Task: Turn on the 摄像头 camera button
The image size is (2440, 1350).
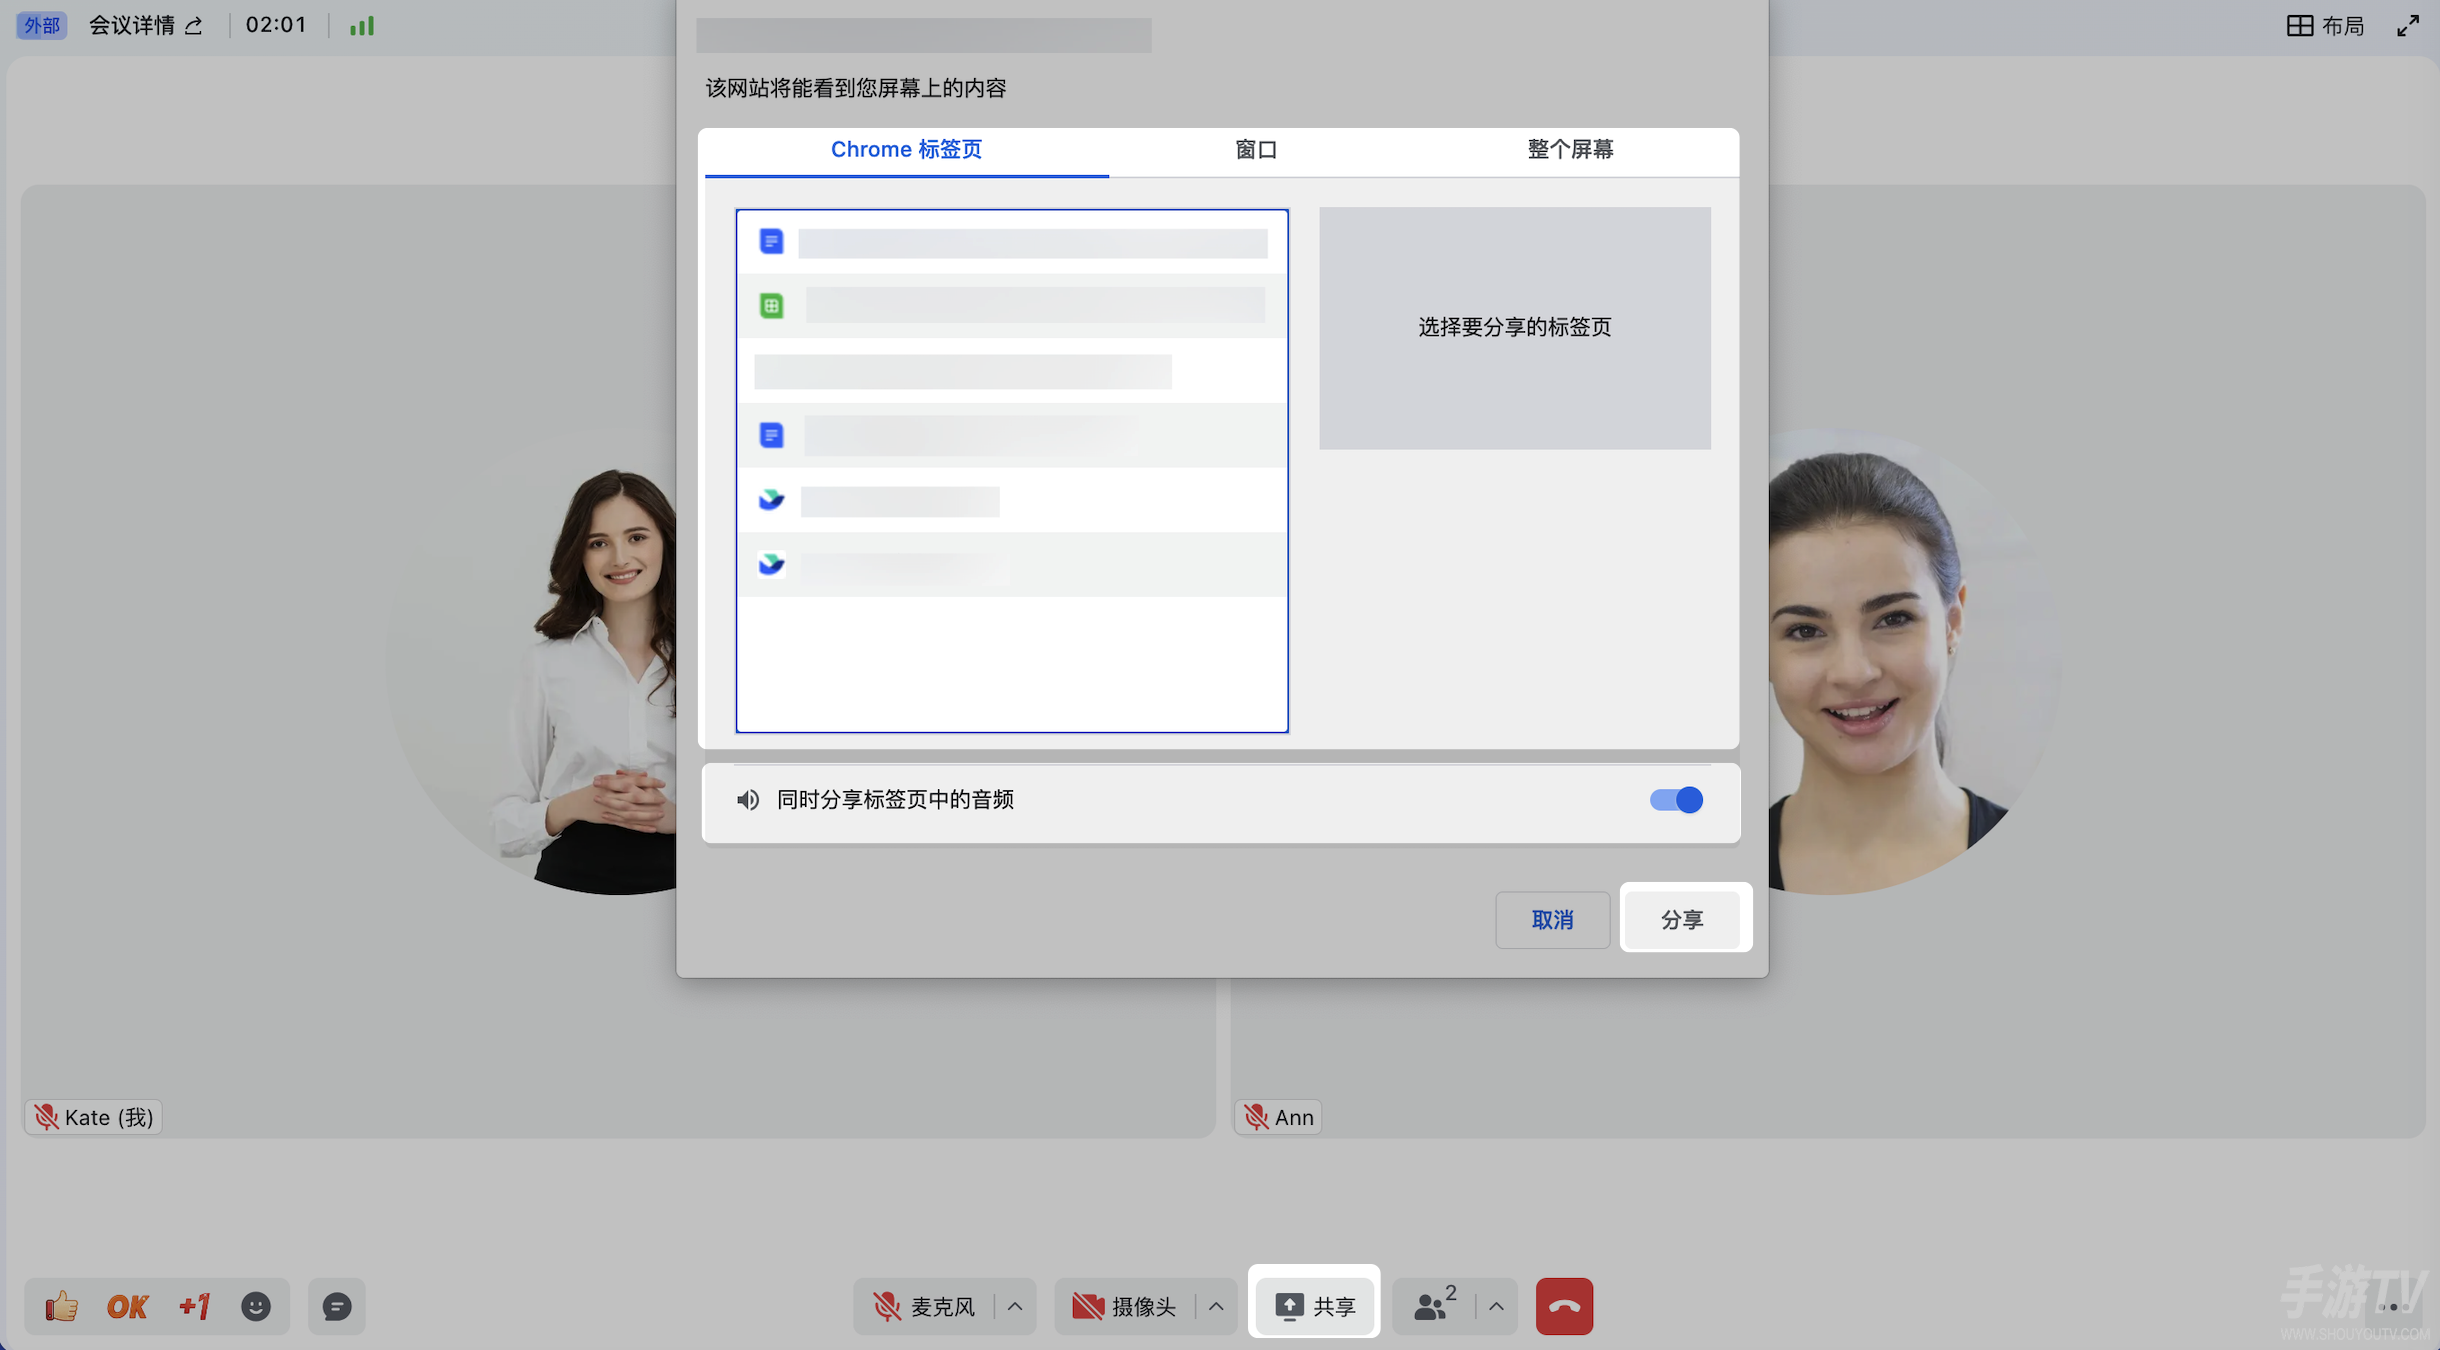Action: pos(1124,1306)
